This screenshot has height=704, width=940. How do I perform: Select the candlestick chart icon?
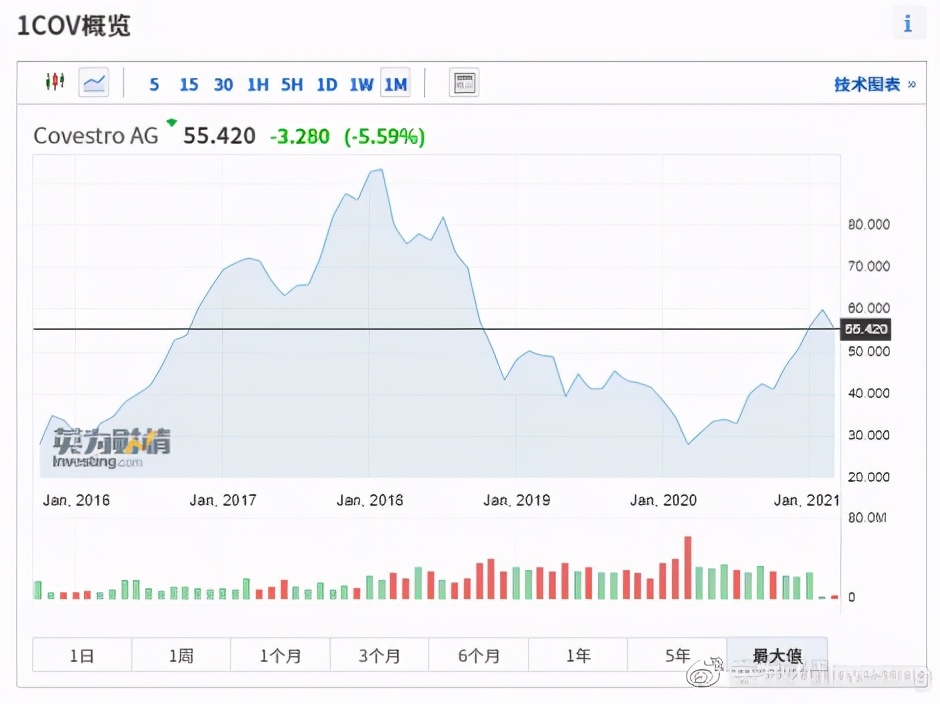point(55,82)
